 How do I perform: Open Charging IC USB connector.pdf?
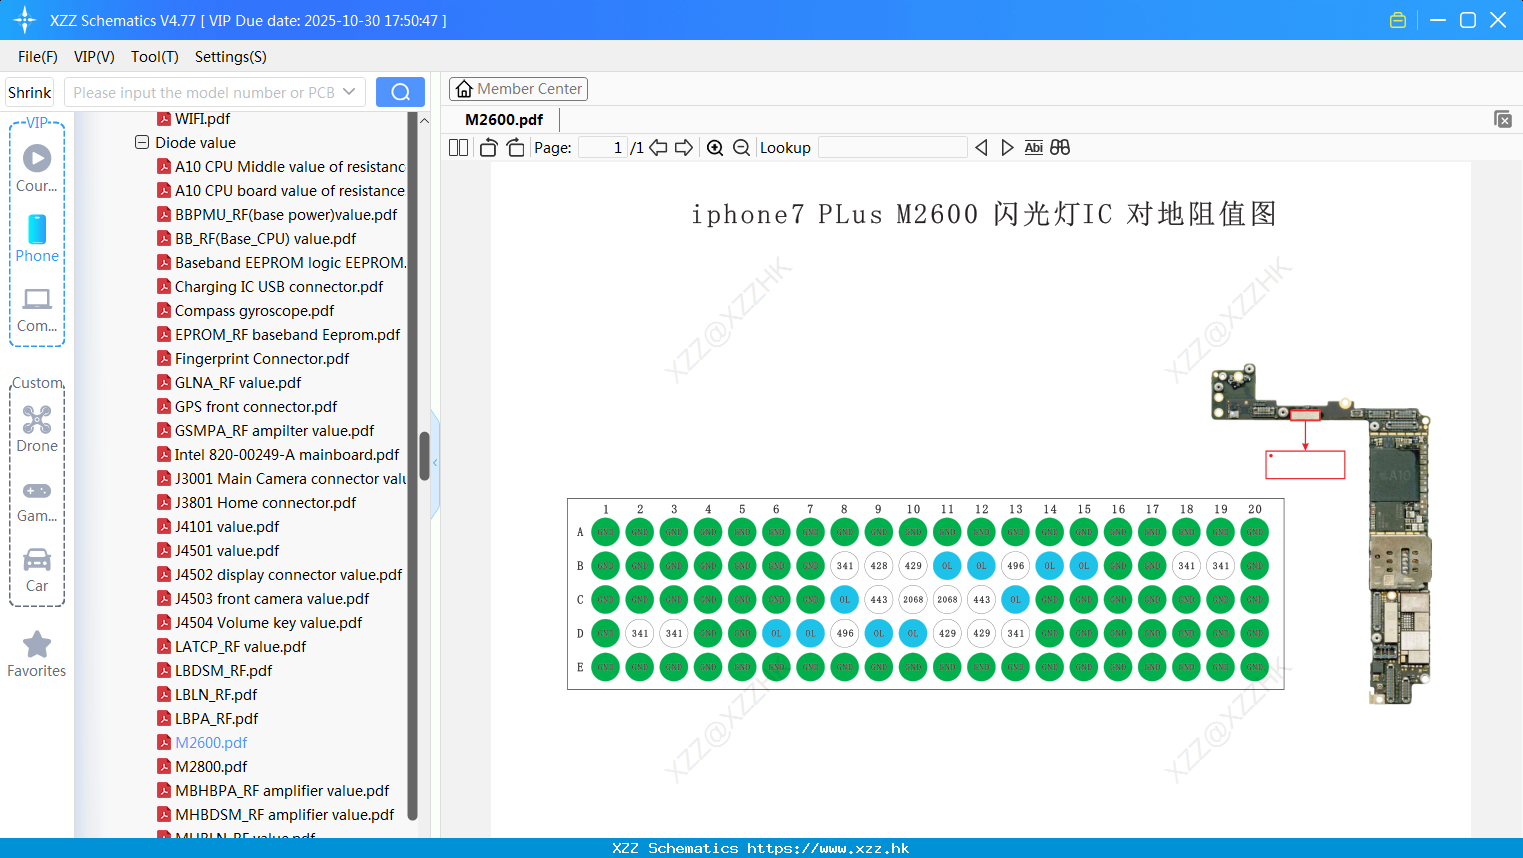click(279, 287)
